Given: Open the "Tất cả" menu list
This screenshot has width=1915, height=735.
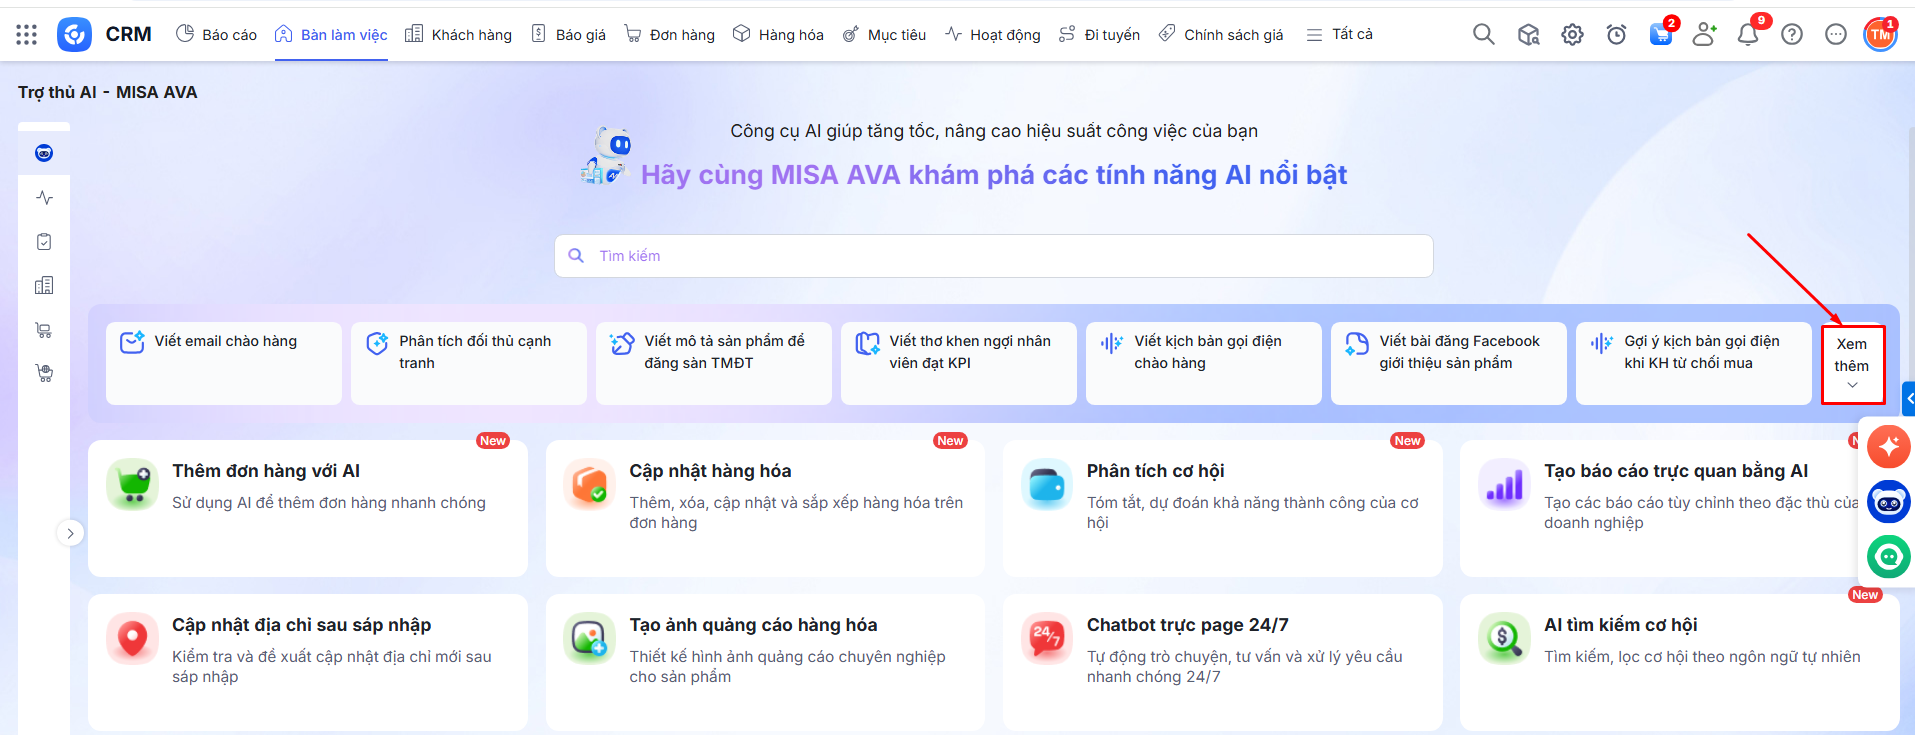Looking at the screenshot, I should pyautogui.click(x=1340, y=35).
